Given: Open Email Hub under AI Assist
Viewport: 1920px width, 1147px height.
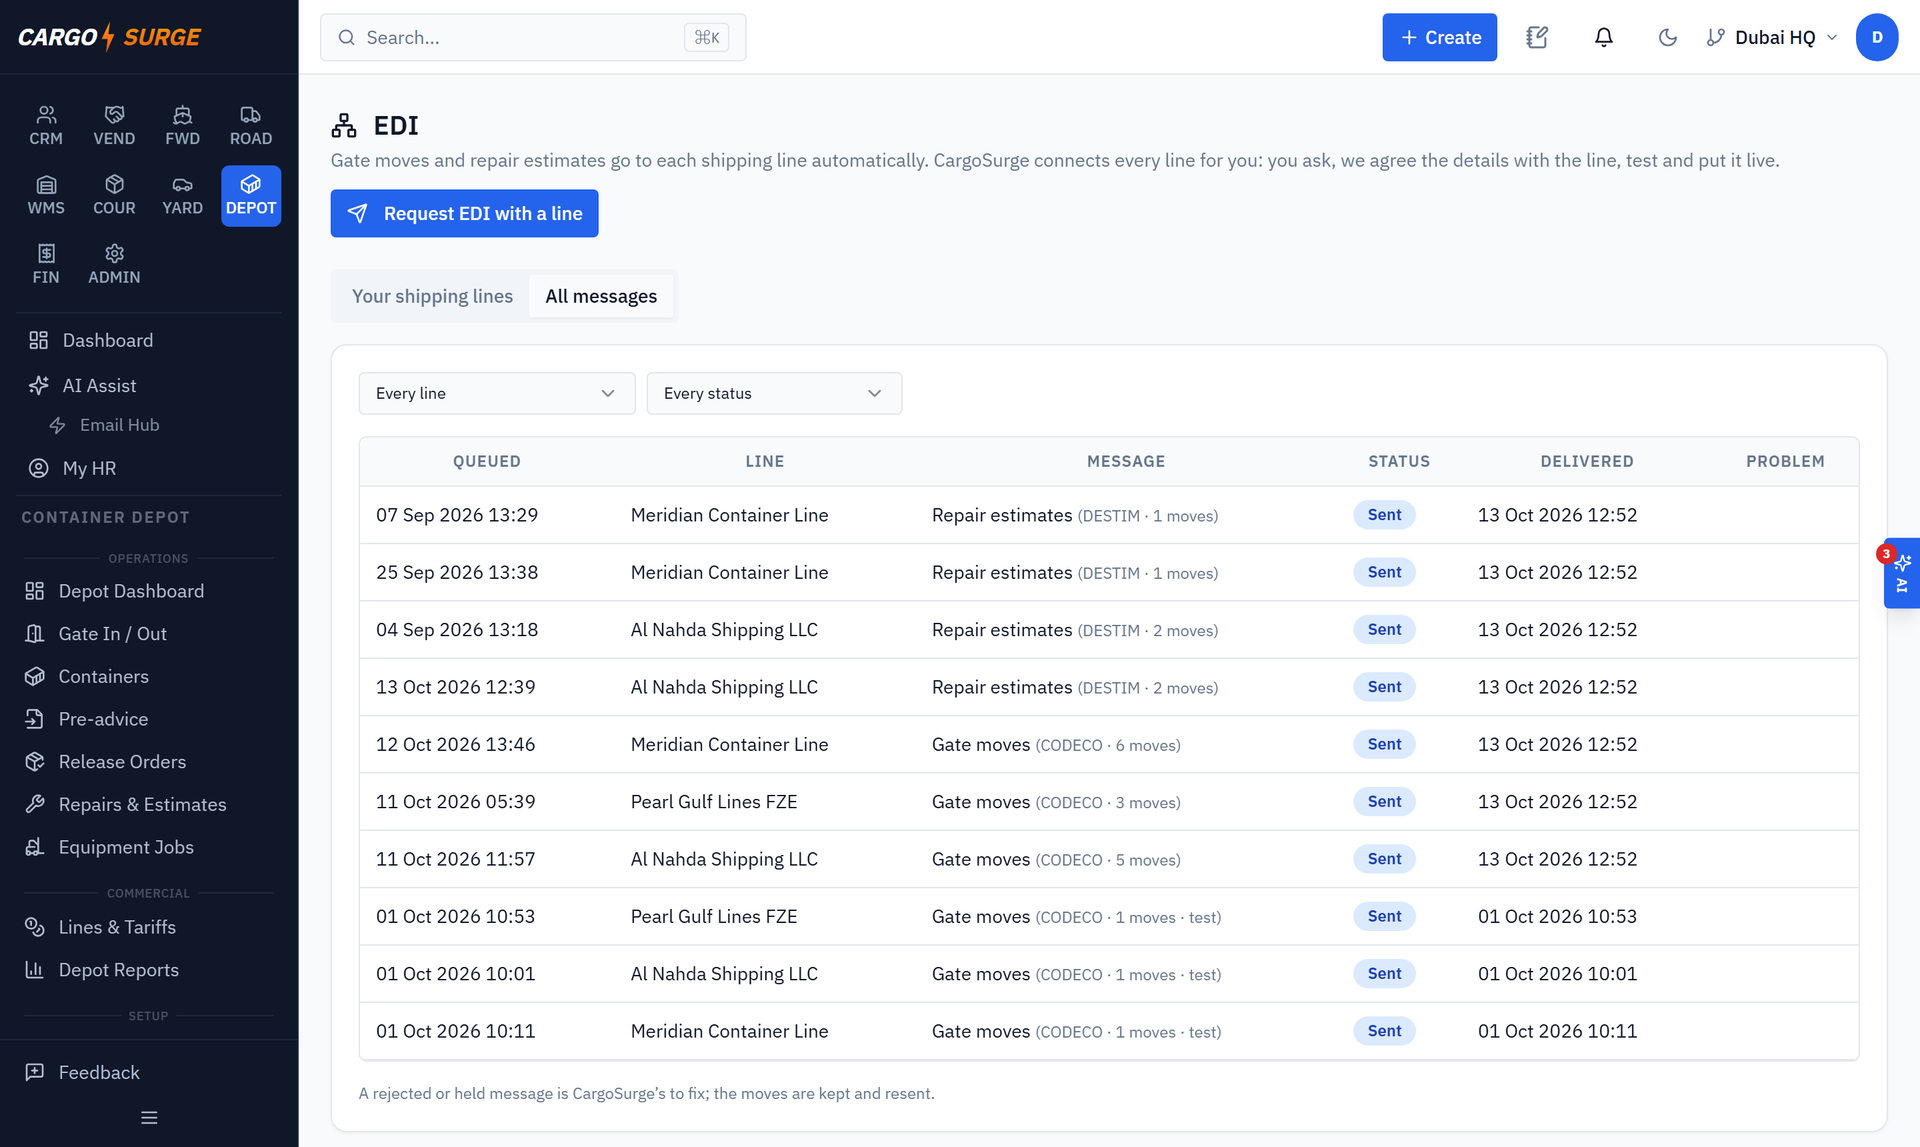Looking at the screenshot, I should point(159,425).
